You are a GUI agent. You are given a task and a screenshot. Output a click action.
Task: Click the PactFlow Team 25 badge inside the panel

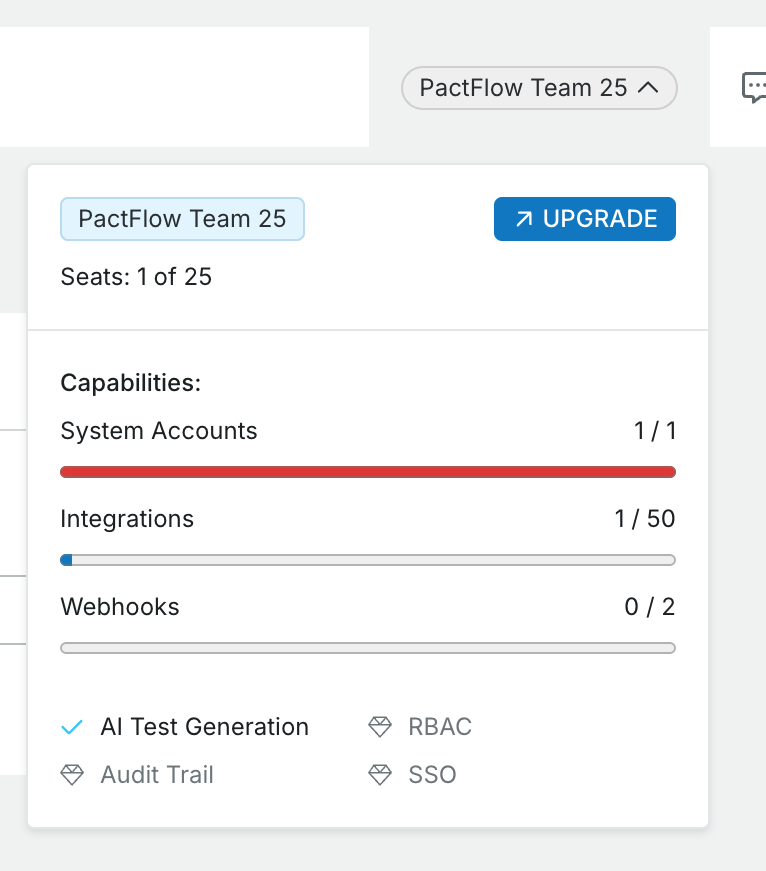(x=182, y=219)
